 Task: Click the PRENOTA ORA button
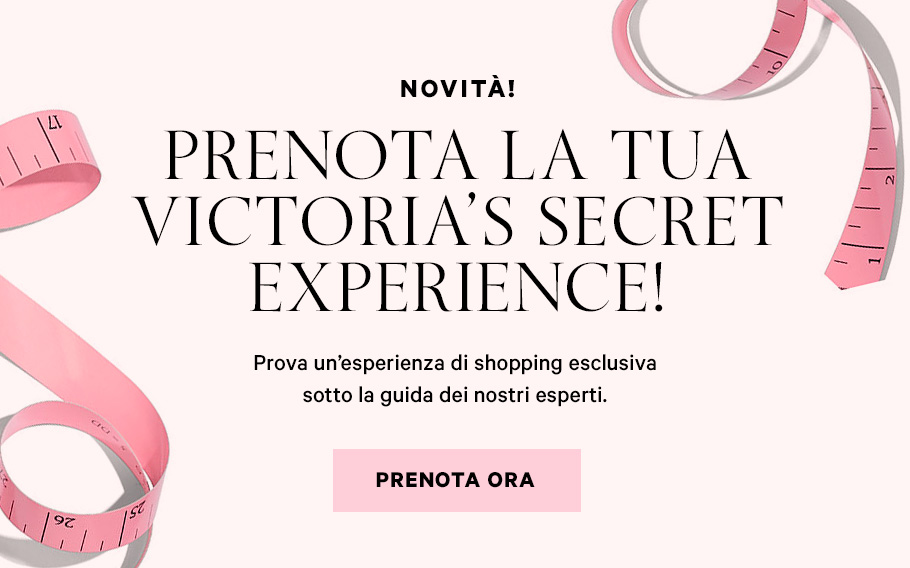[456, 480]
